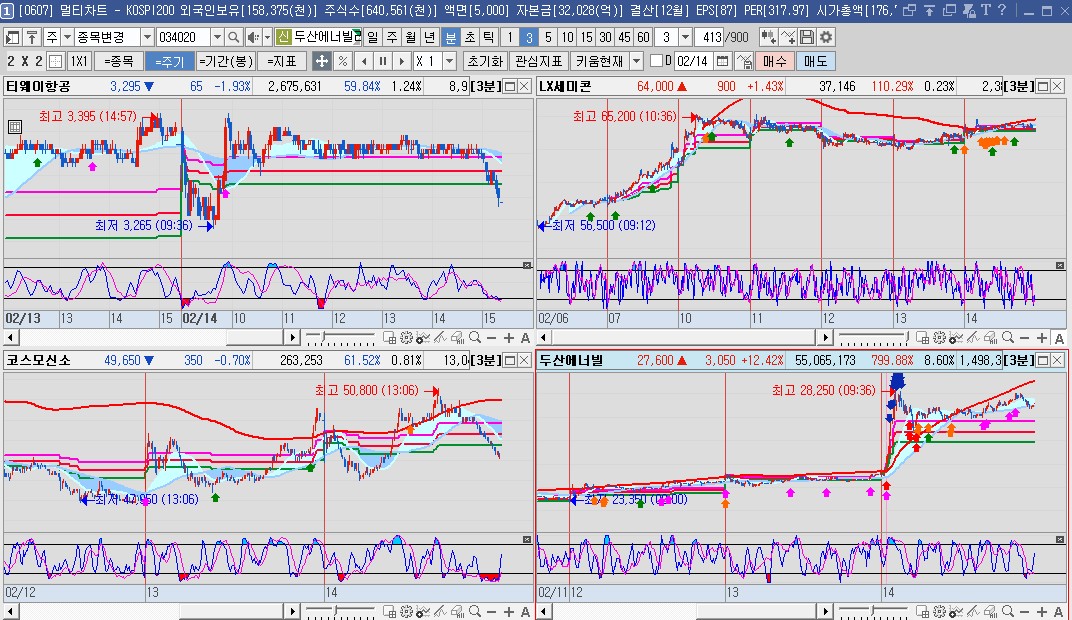Close indicator pane in 티웨이항공 chart

click(527, 265)
